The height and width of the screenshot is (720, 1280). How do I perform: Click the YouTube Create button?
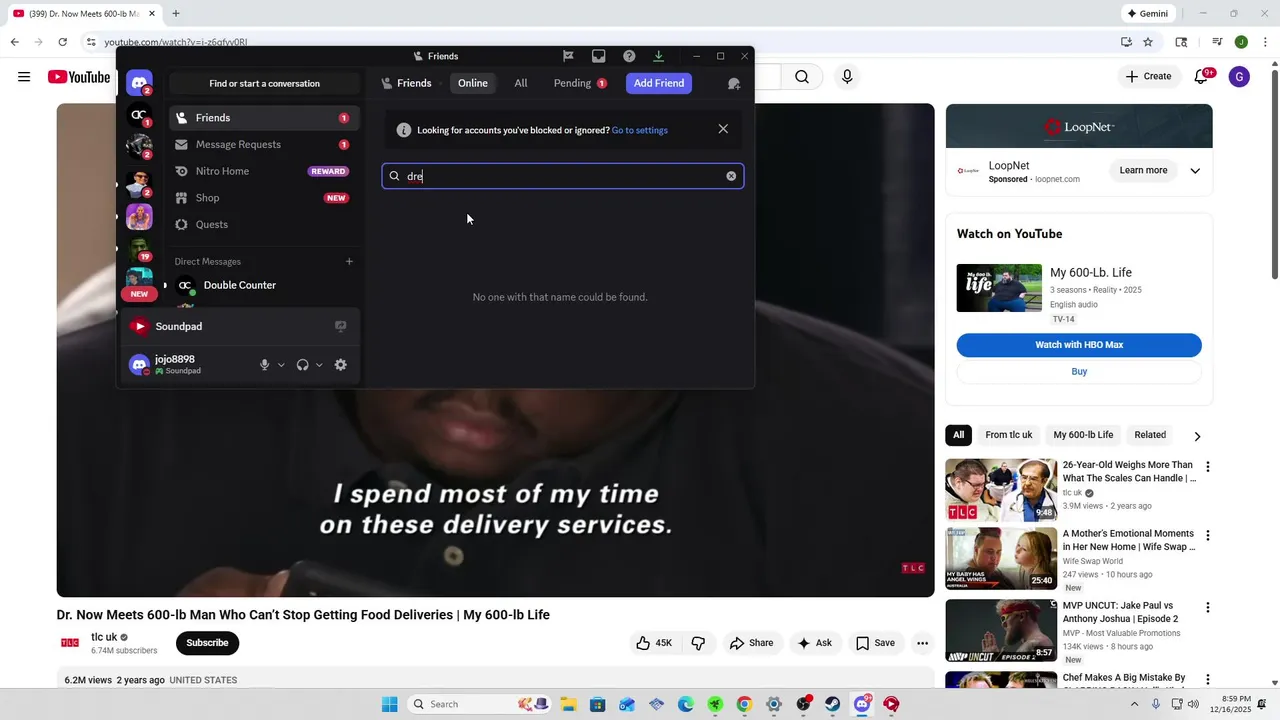point(1148,77)
